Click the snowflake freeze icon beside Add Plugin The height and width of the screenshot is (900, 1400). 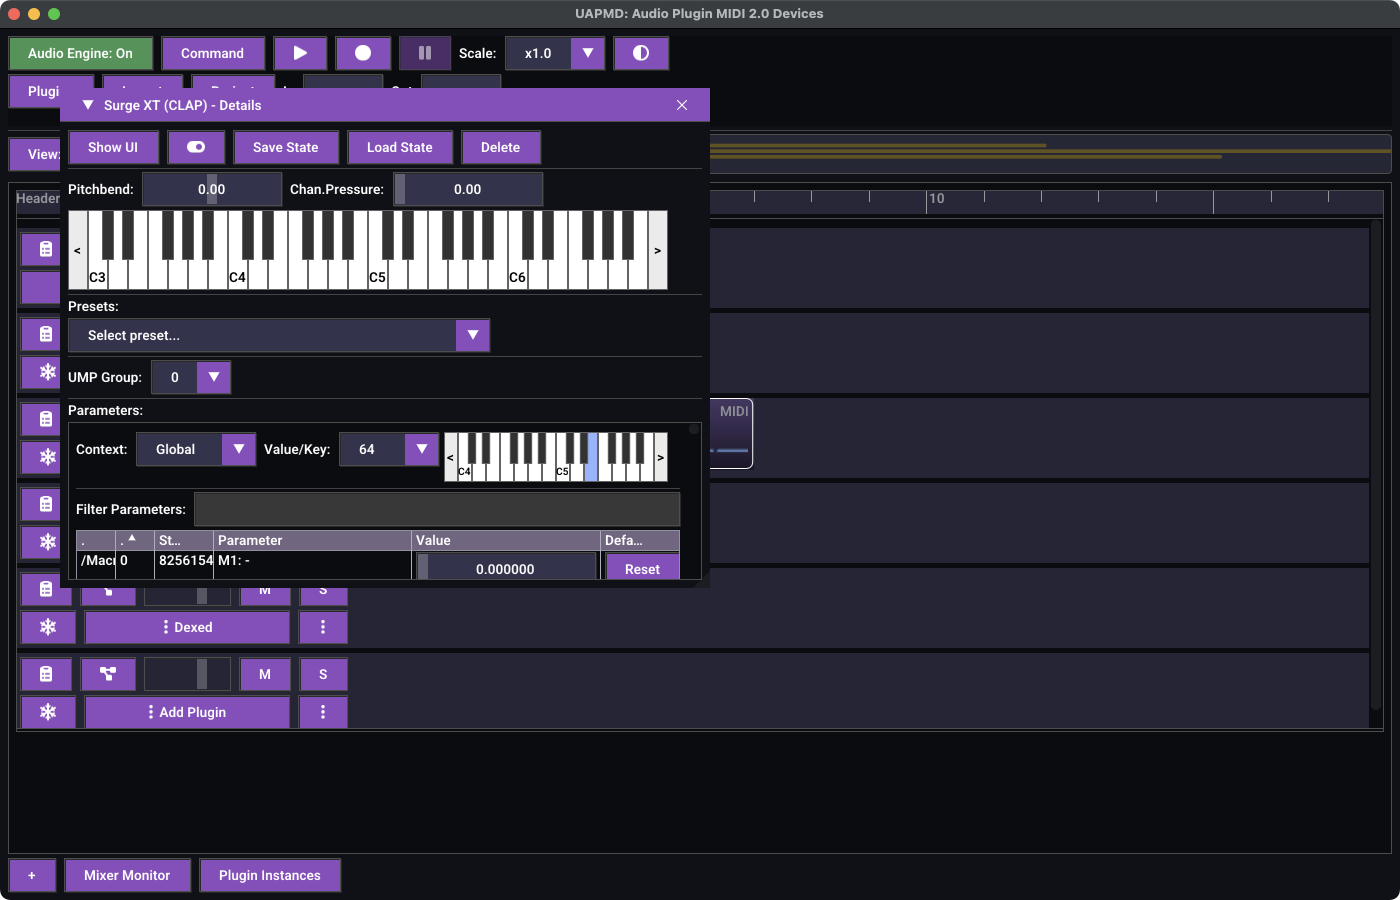(47, 712)
